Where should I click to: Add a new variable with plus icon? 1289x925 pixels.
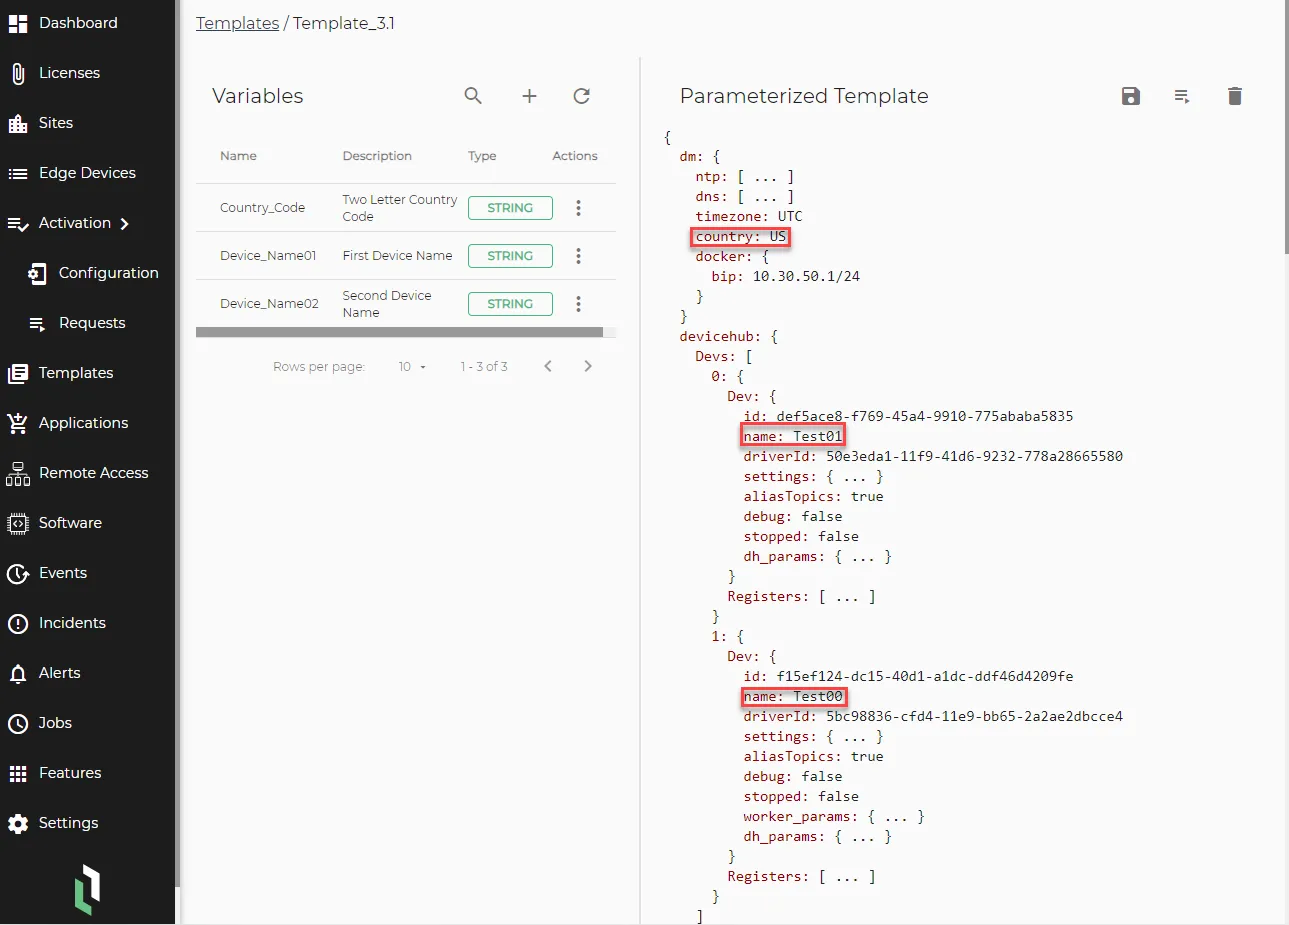point(529,96)
